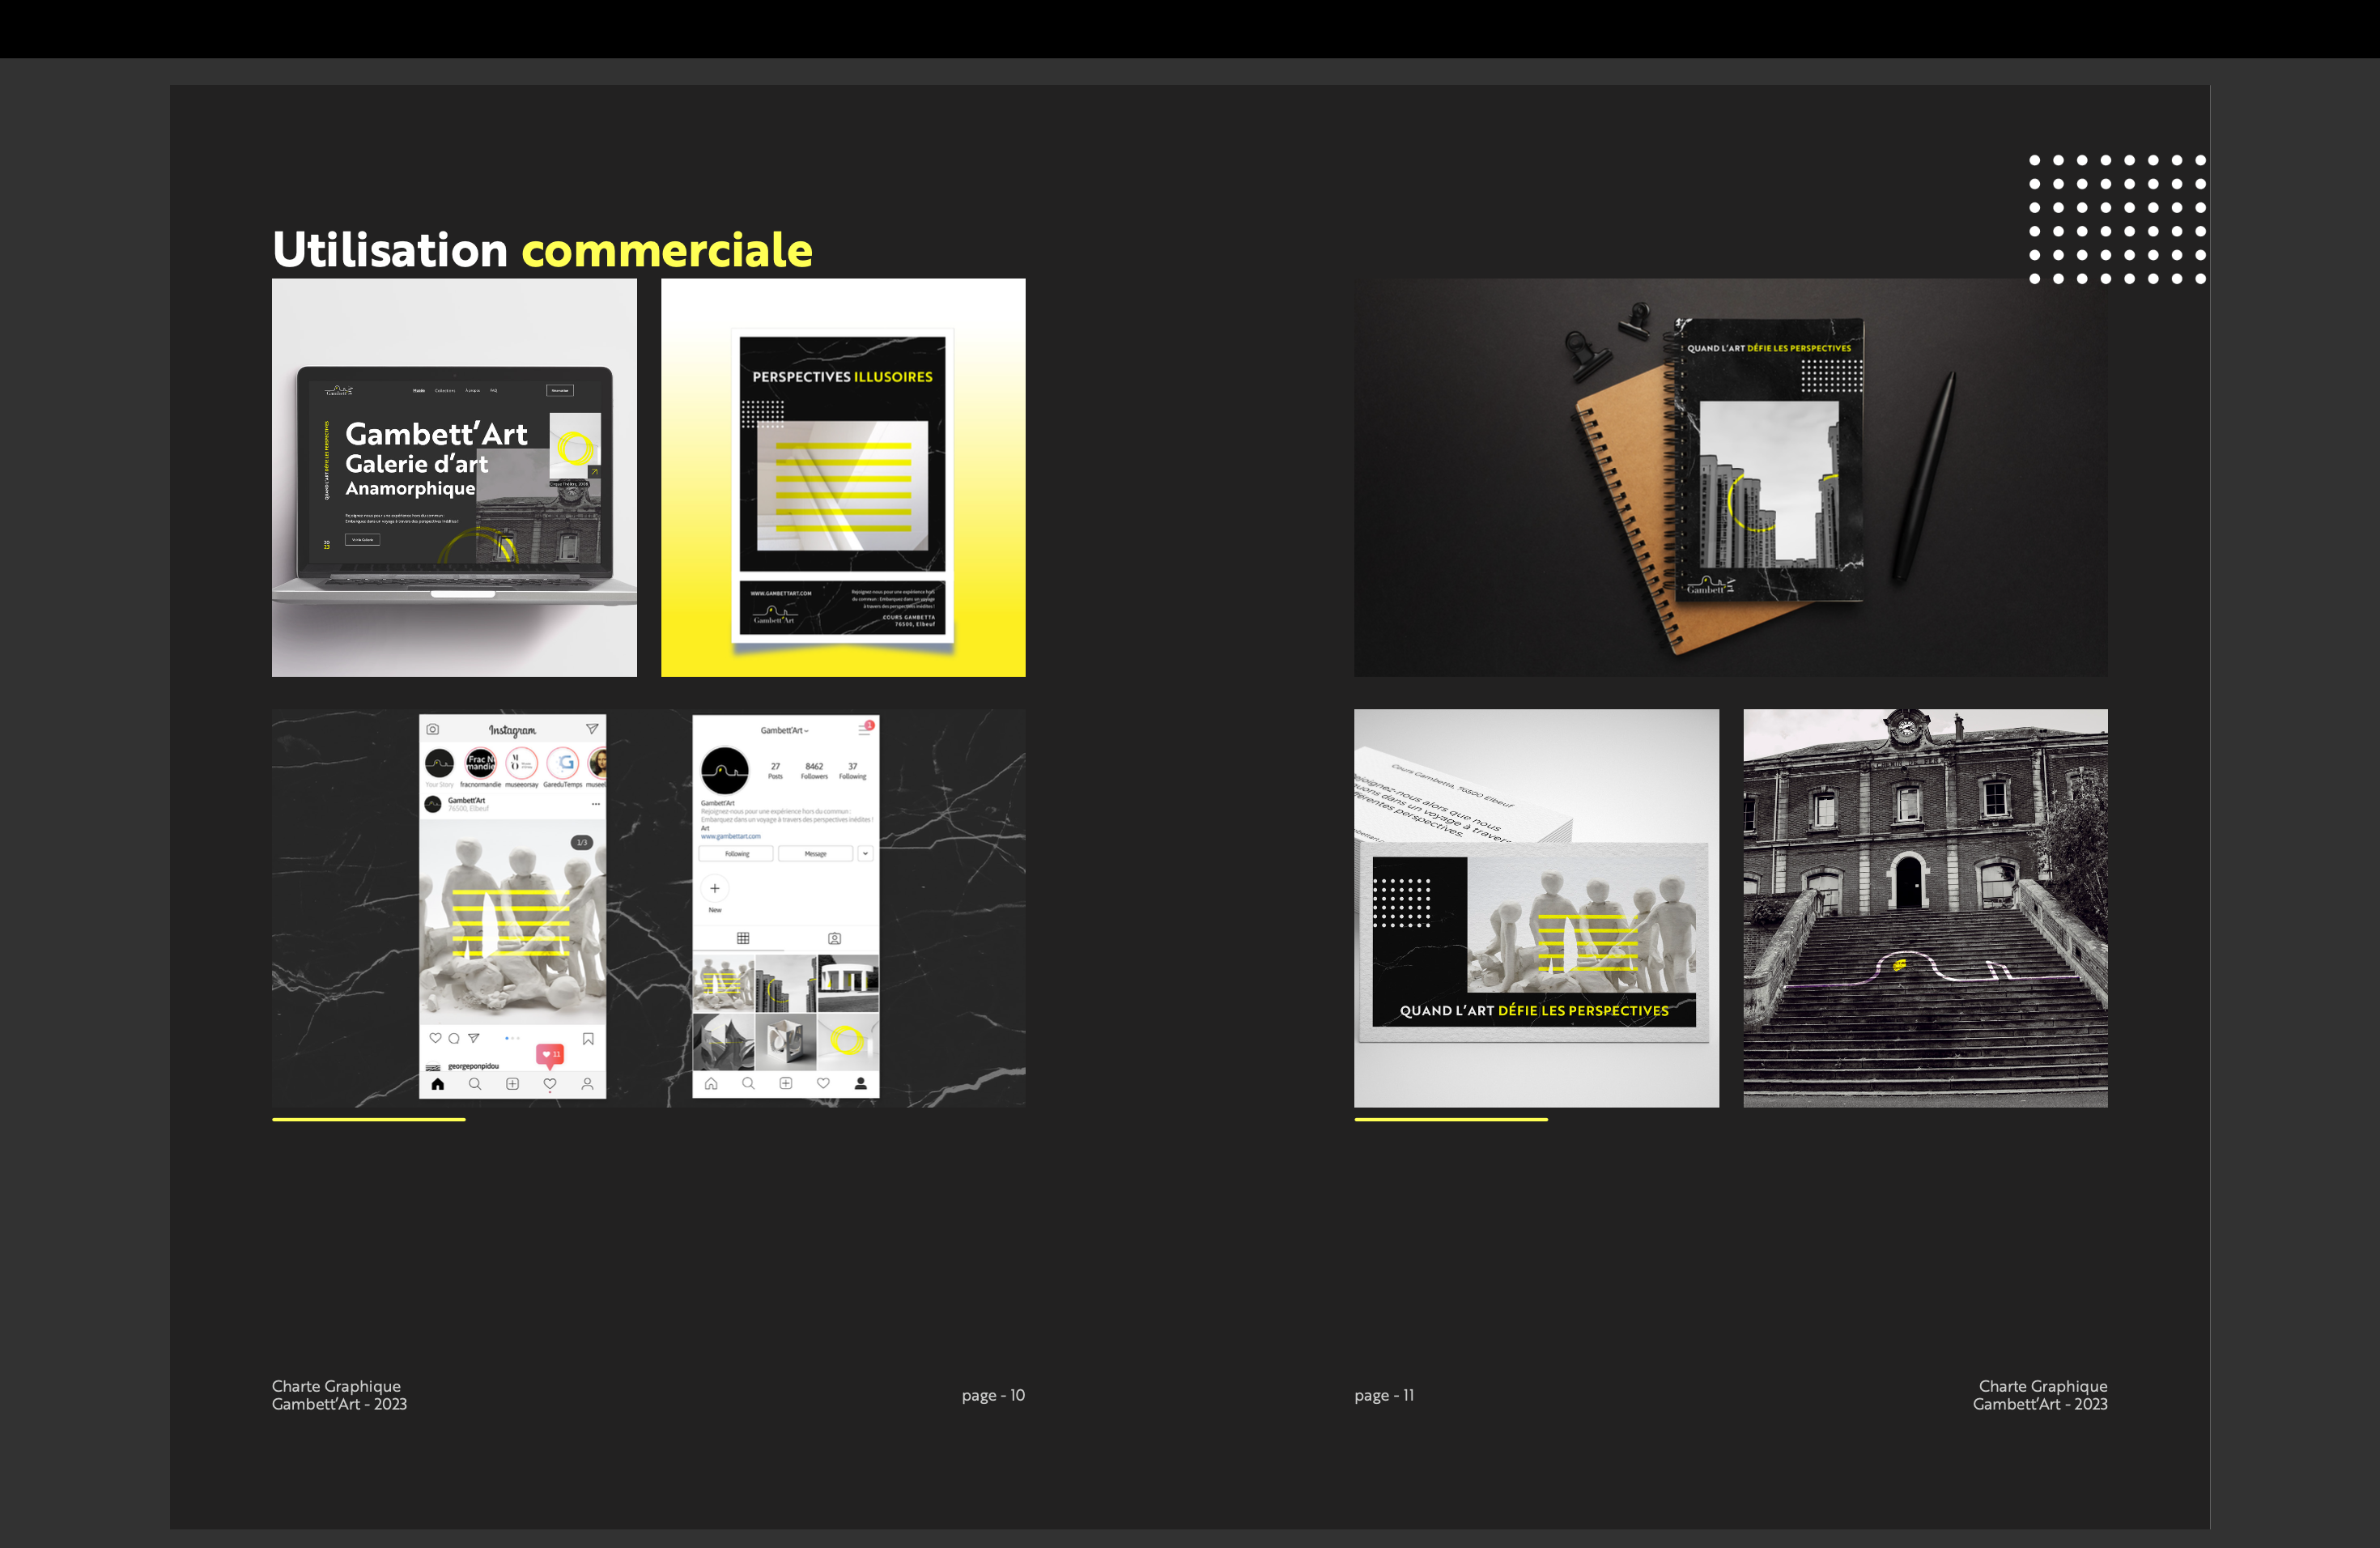Open direct messages paper-plane icon in header

coord(592,729)
